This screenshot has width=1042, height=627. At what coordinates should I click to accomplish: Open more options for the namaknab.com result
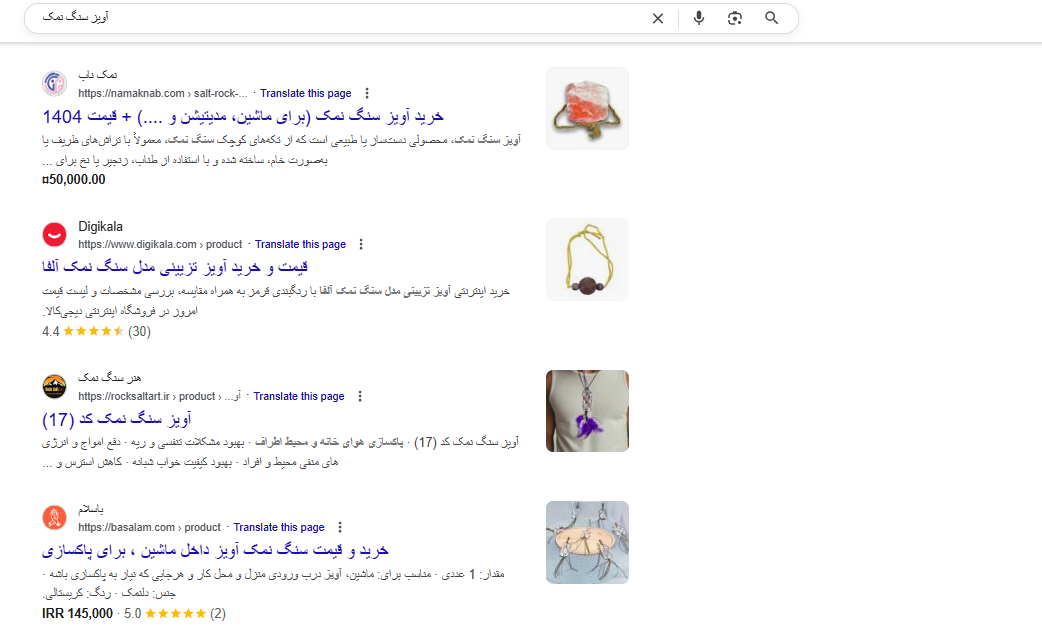point(367,94)
